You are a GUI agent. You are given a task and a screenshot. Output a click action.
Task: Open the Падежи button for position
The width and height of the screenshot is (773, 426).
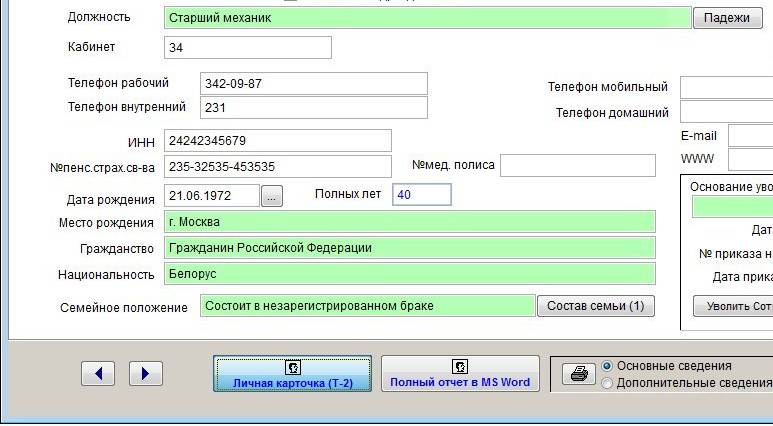(x=727, y=18)
